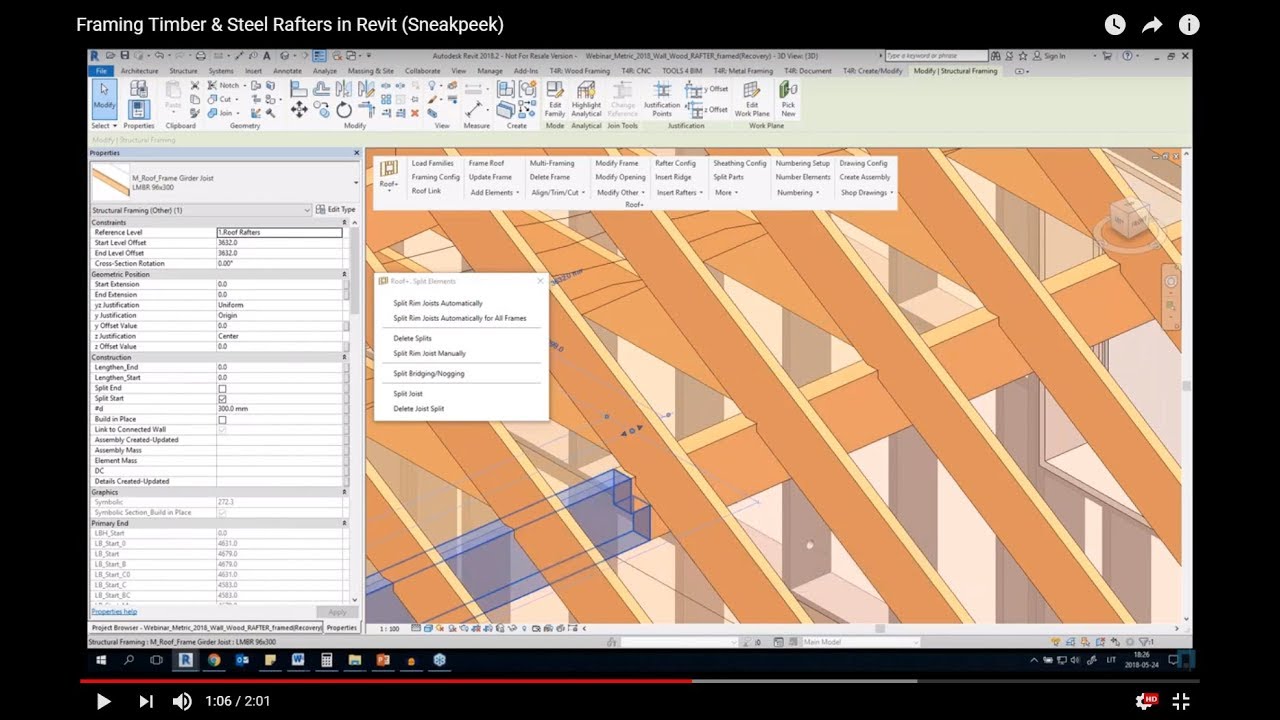Viewport: 1280px width, 720px height.
Task: Open the Modify Other dropdown
Action: [x=620, y=192]
